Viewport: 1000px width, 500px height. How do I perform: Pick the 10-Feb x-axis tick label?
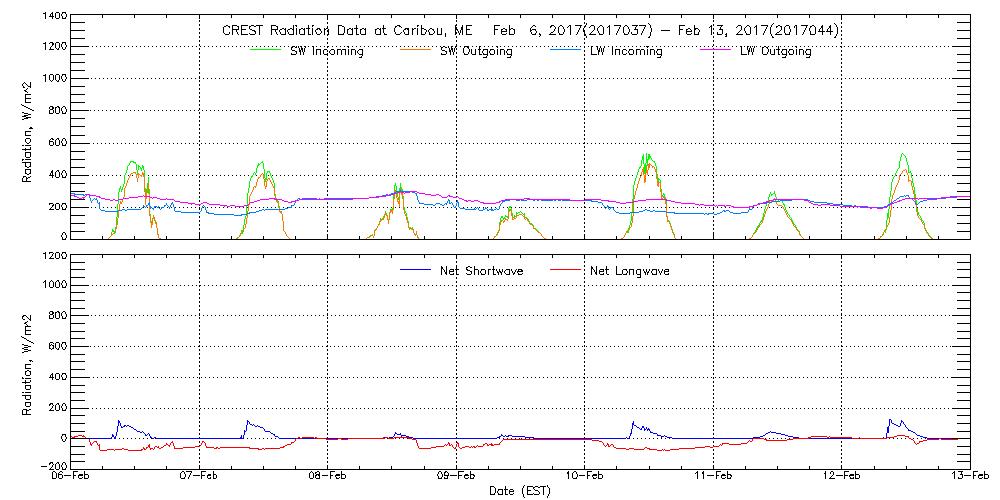click(x=584, y=476)
